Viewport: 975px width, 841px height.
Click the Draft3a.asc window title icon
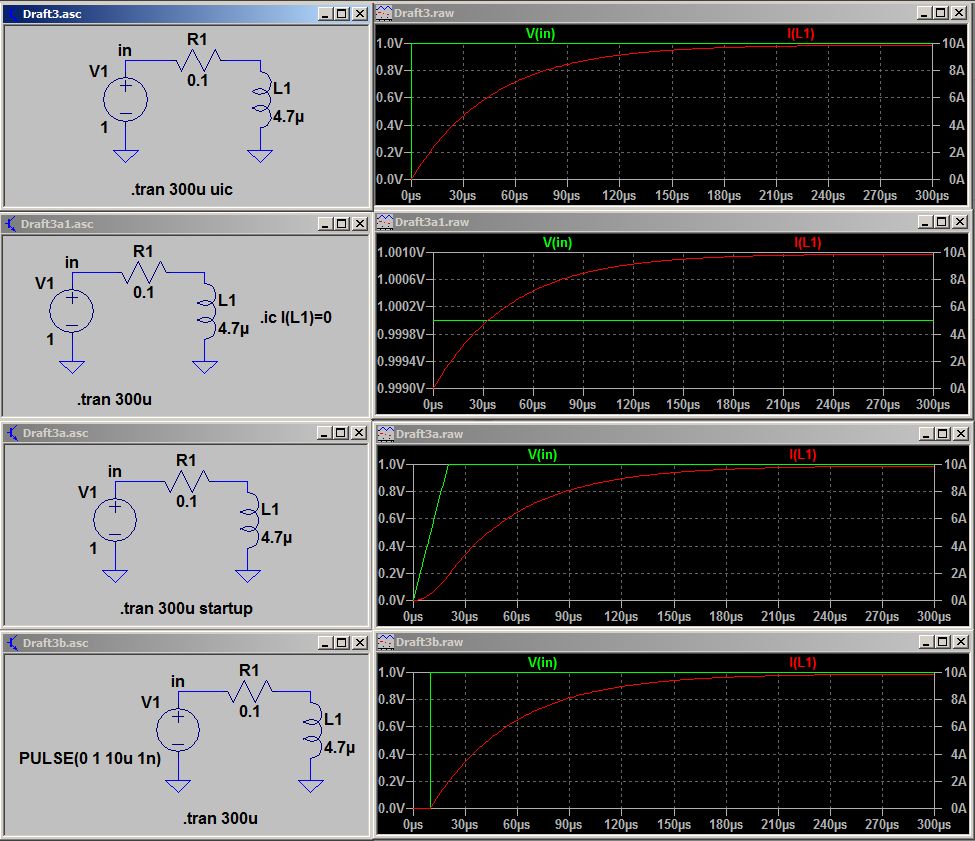[12, 433]
